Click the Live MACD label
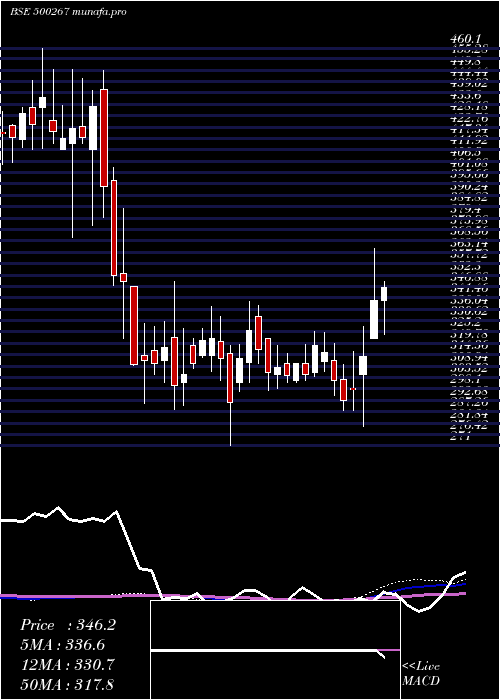The width and height of the screenshot is (500, 700). [x=421, y=673]
